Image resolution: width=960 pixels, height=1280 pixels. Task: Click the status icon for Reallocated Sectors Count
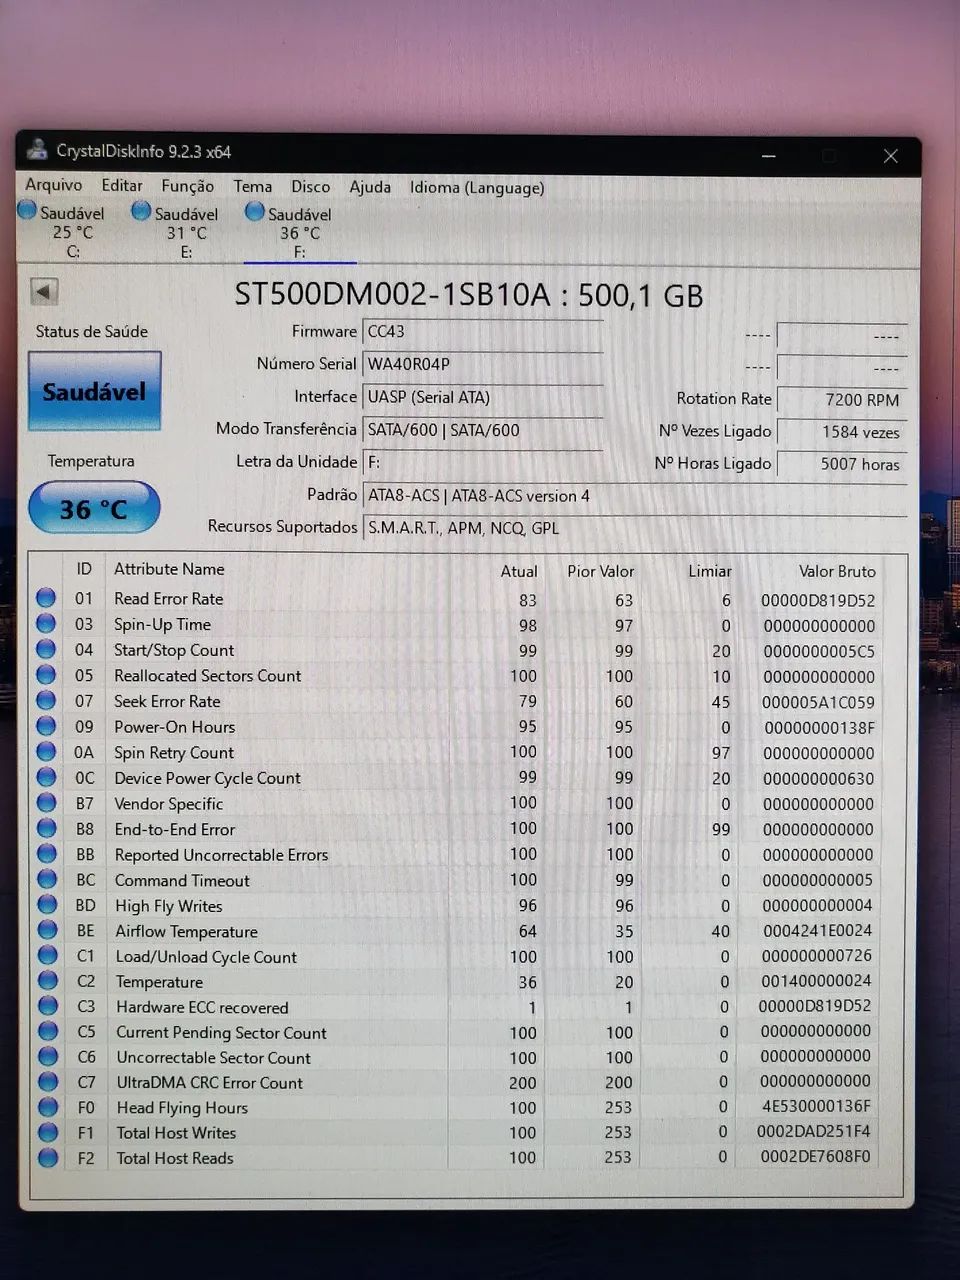(46, 675)
